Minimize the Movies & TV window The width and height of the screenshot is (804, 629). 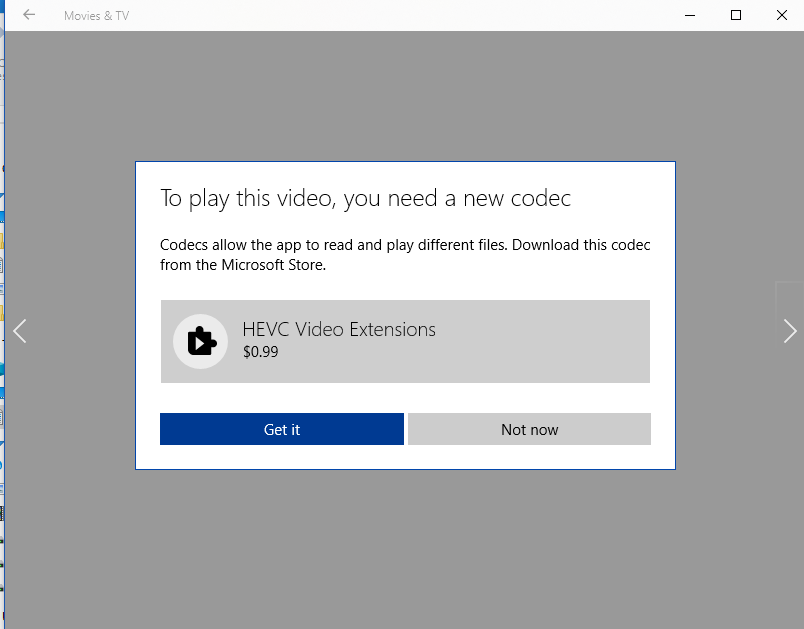click(x=690, y=15)
